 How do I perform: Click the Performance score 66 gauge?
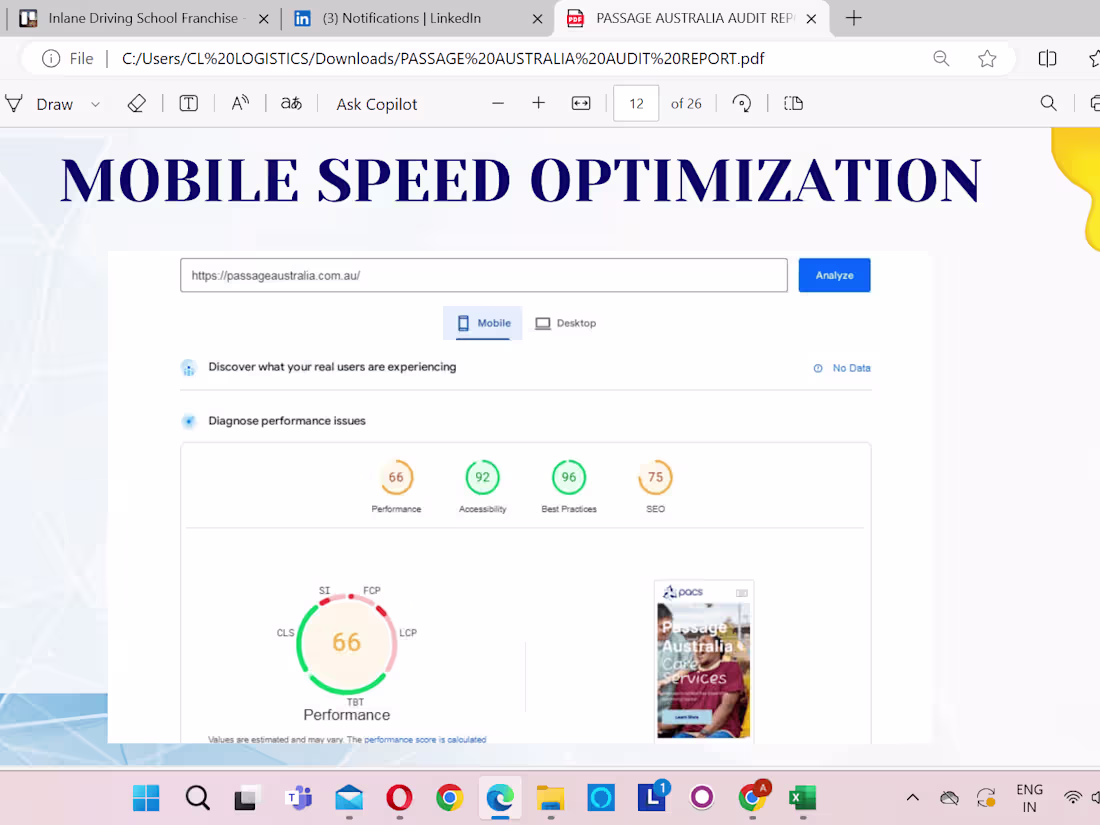click(x=347, y=643)
